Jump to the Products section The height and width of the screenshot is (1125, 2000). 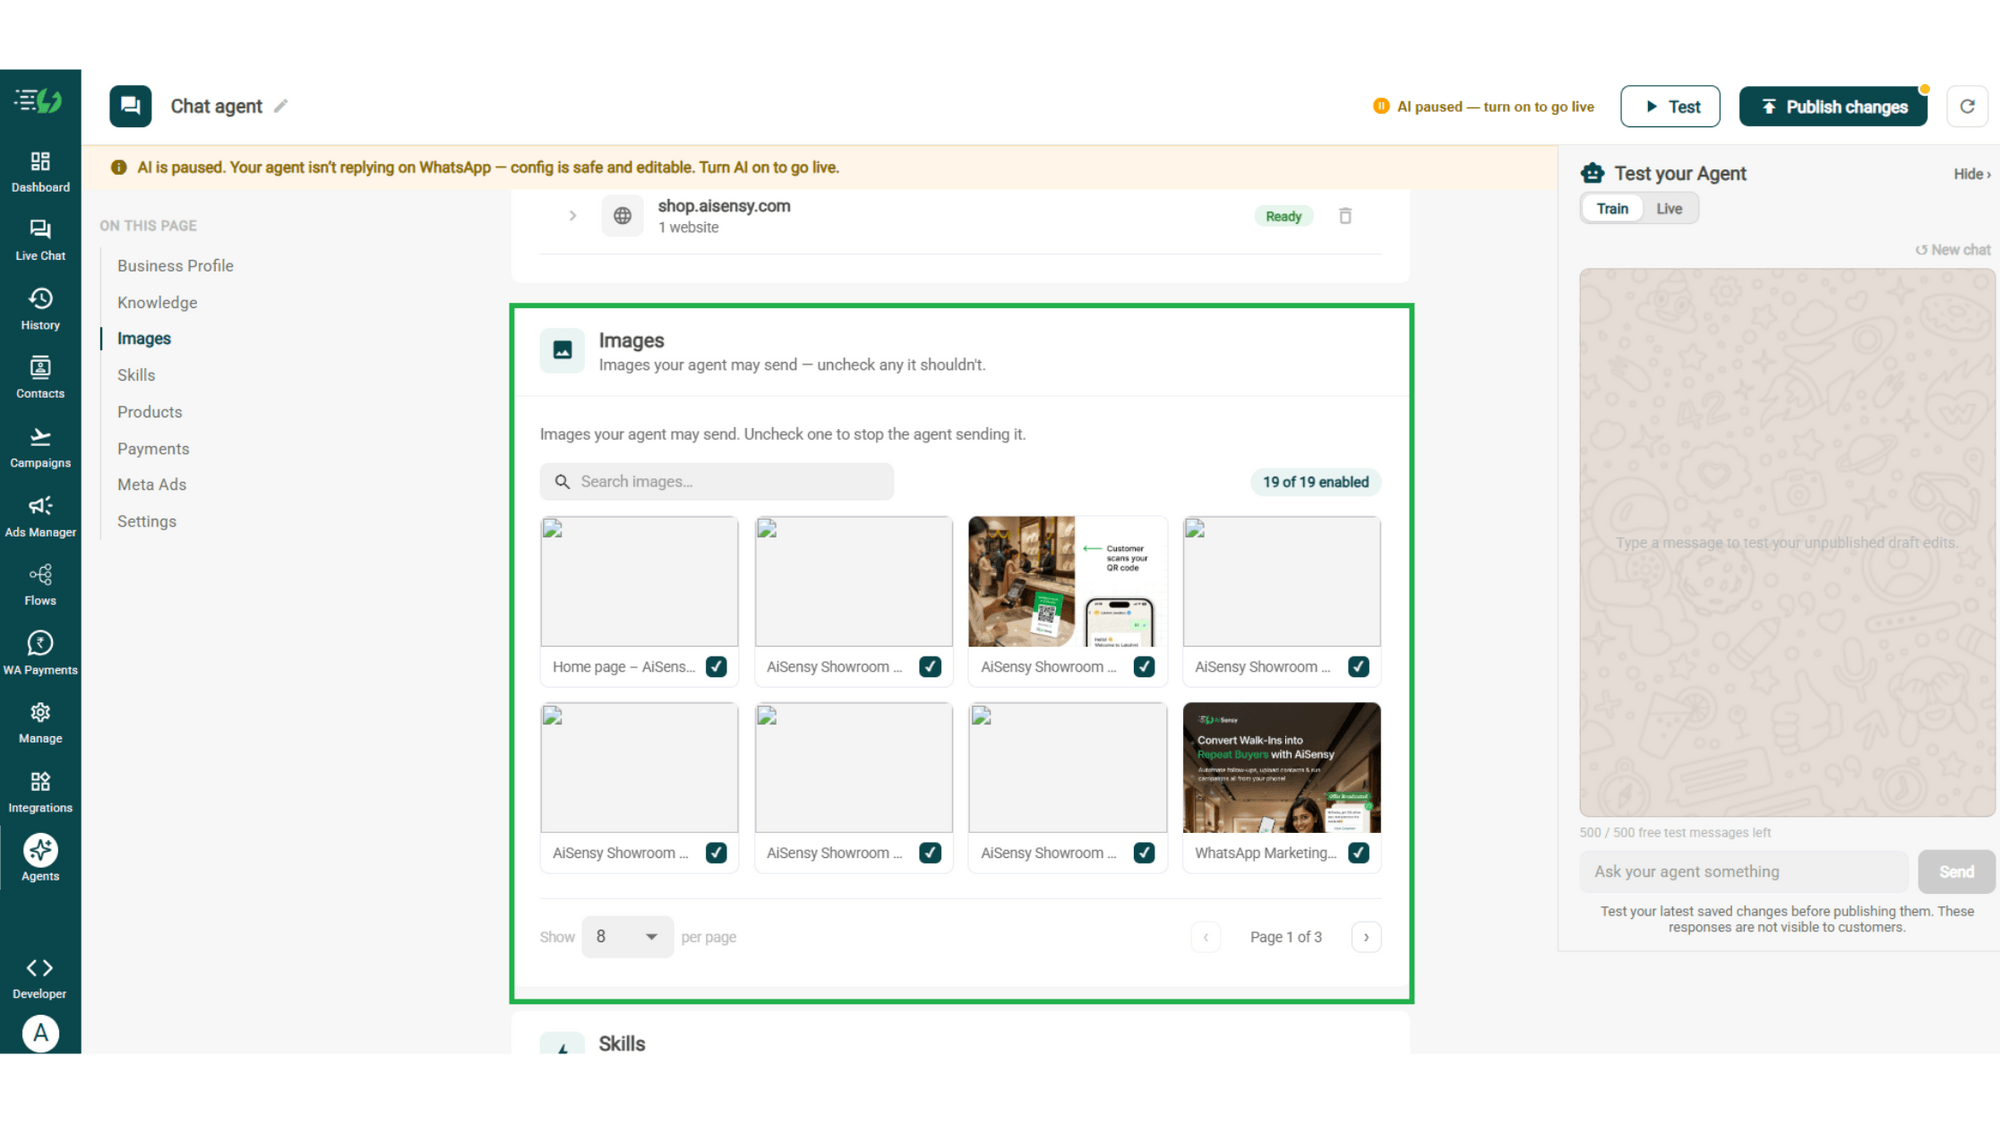[149, 412]
